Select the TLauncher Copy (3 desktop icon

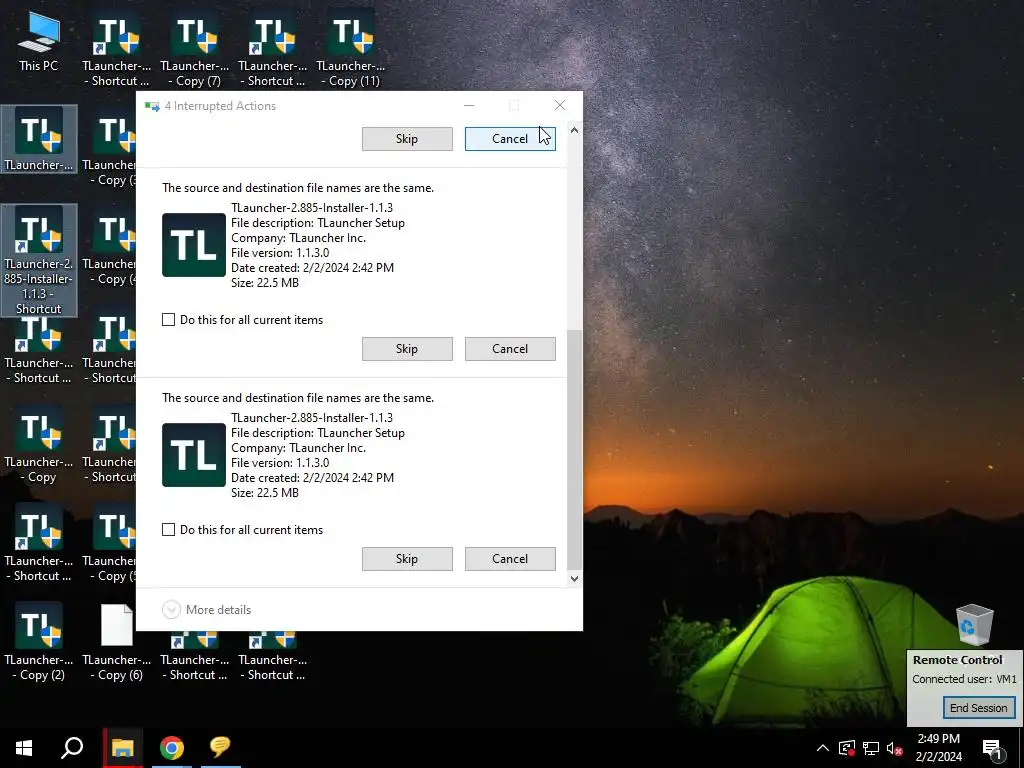tap(109, 149)
